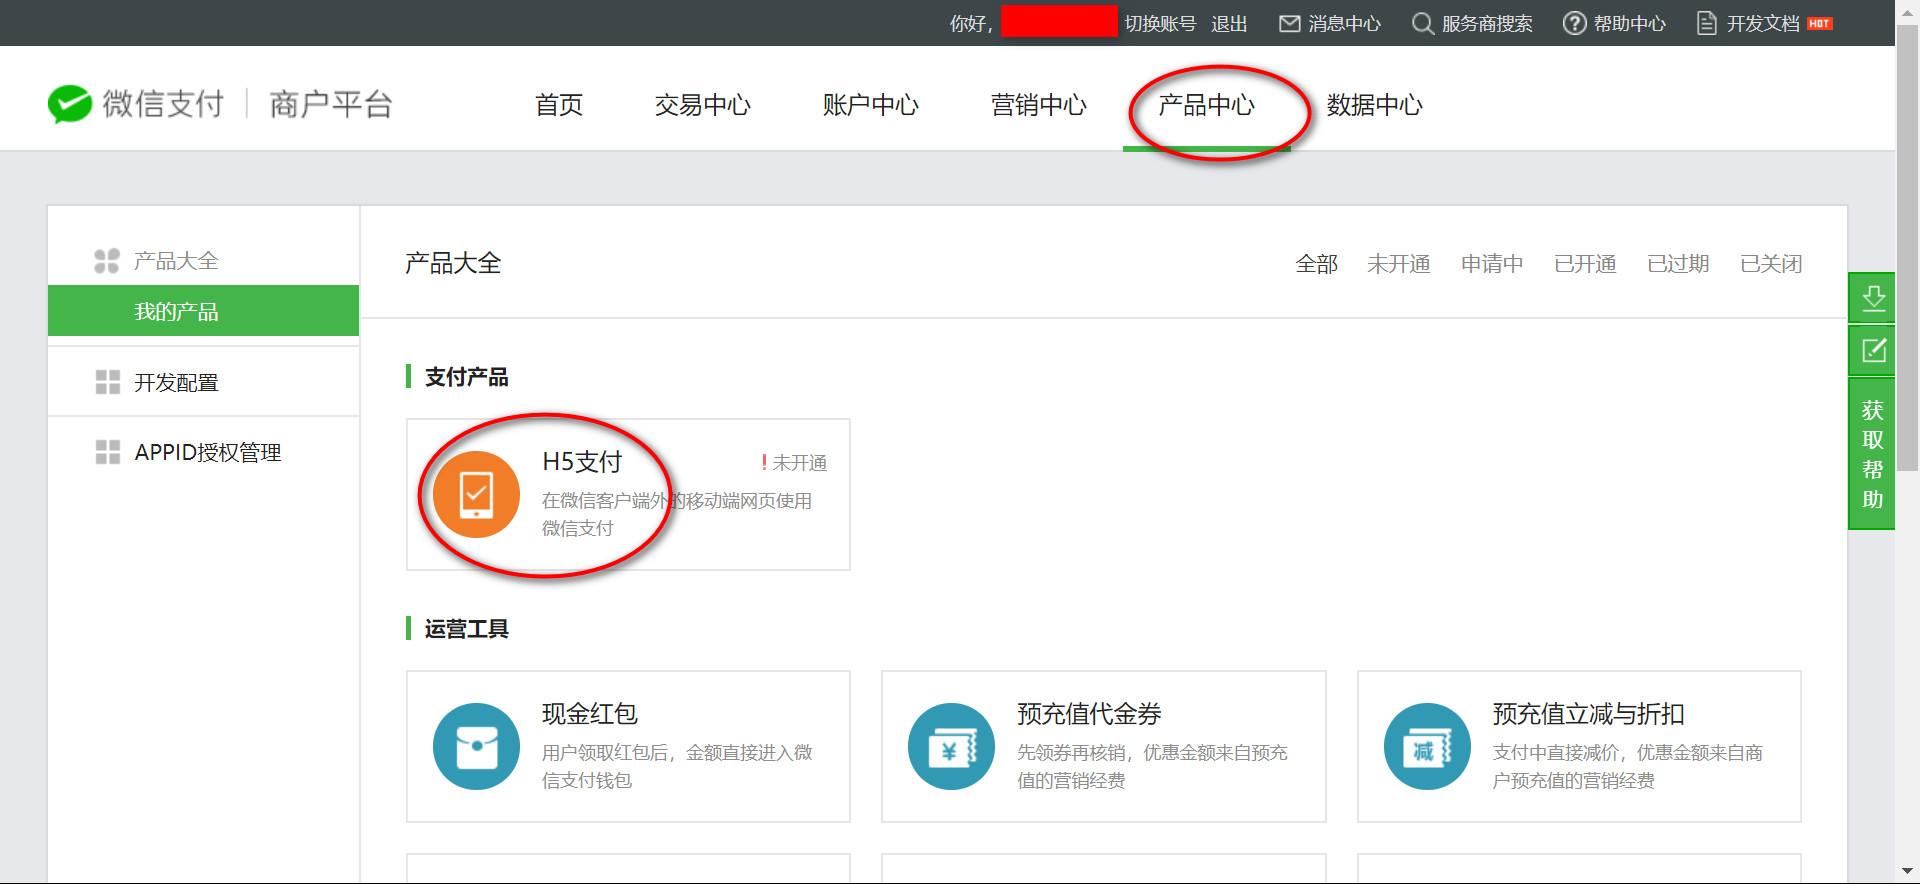
Task: Click the 预充值立减与折扣 discount icon
Action: click(1427, 746)
